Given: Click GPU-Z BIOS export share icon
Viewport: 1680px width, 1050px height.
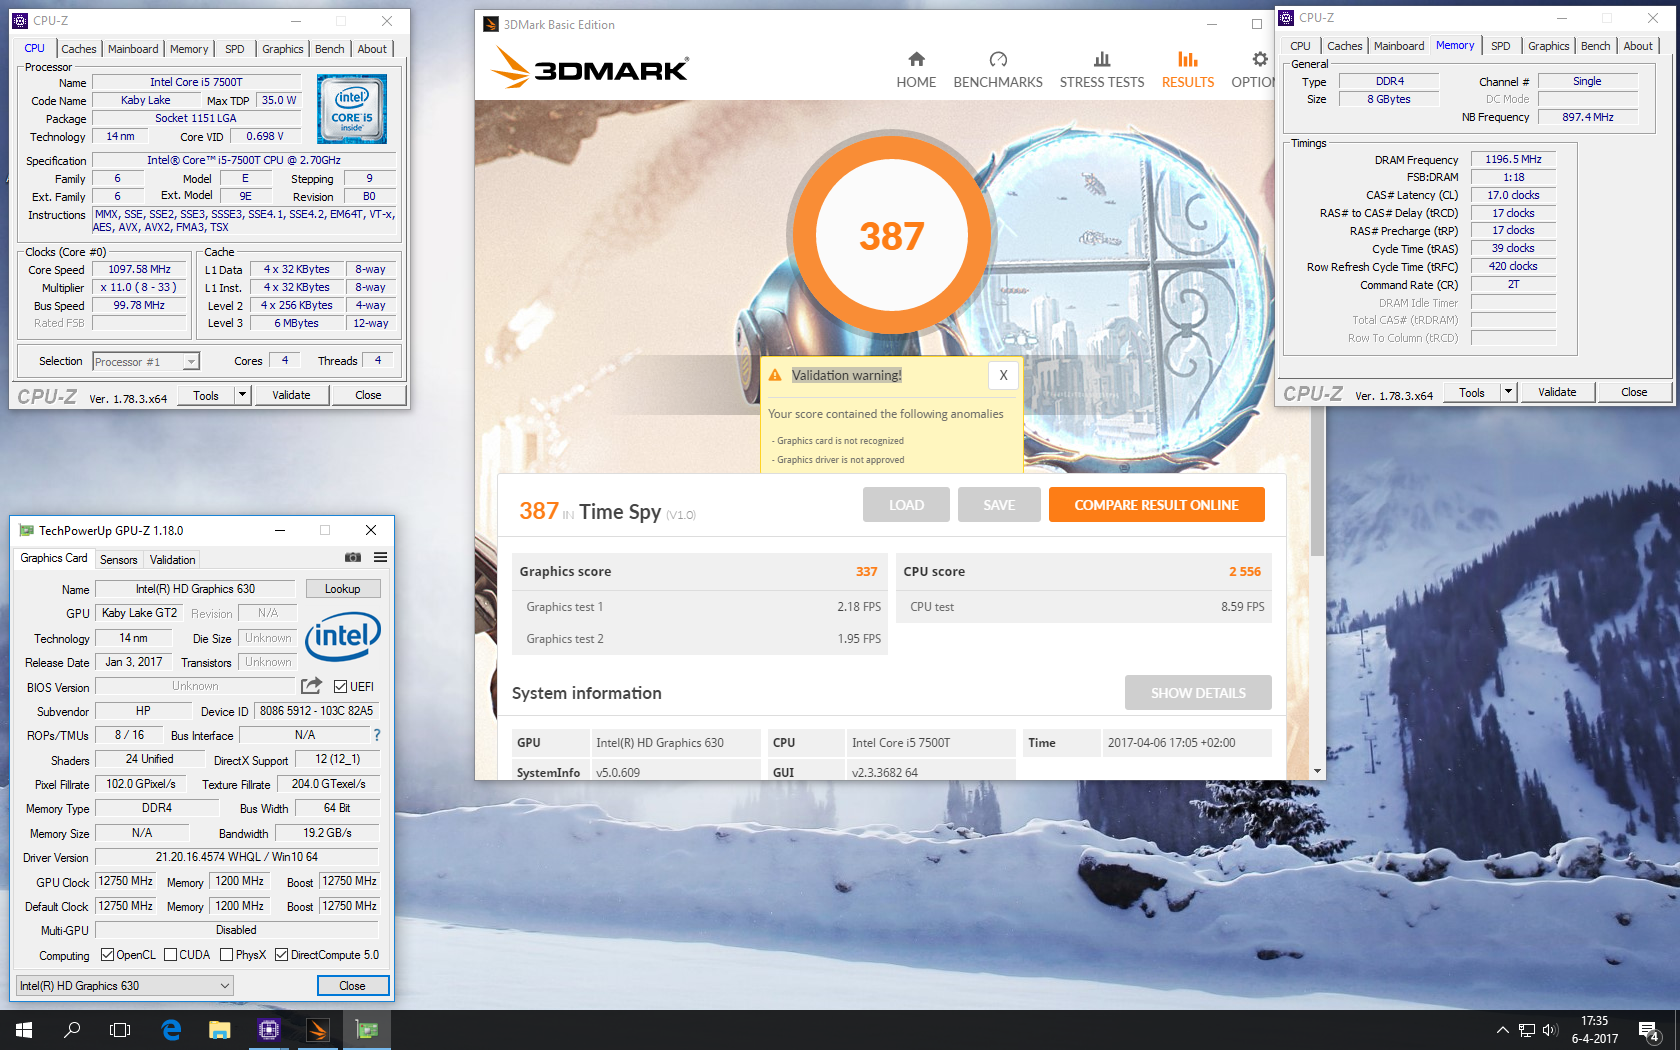Looking at the screenshot, I should click(311, 686).
